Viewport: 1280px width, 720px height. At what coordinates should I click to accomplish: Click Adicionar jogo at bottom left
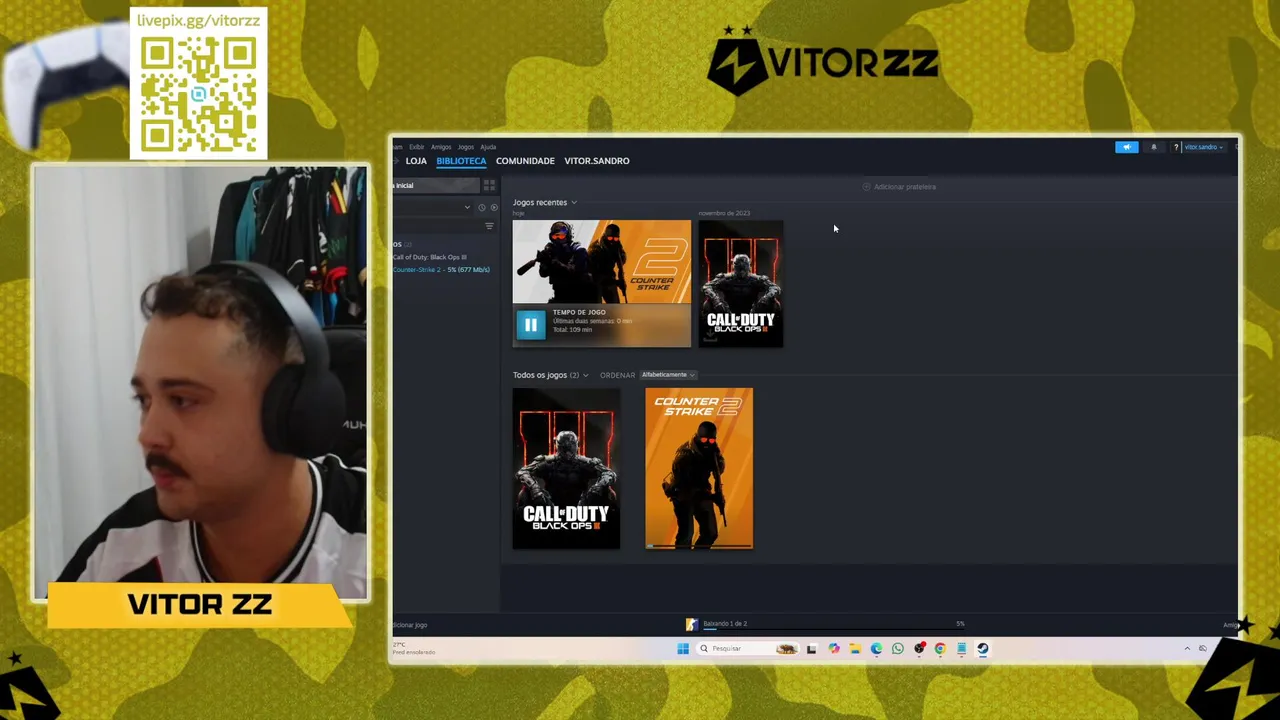[x=410, y=625]
